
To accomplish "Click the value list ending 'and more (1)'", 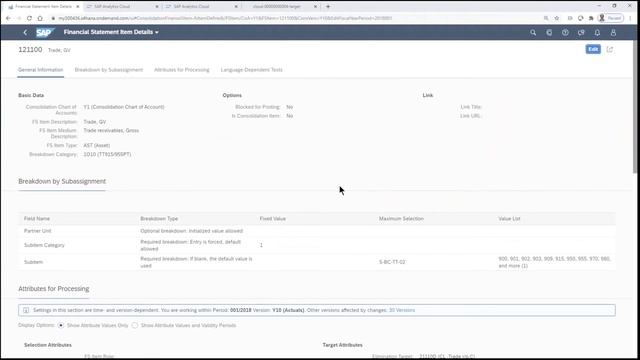I will (554, 262).
